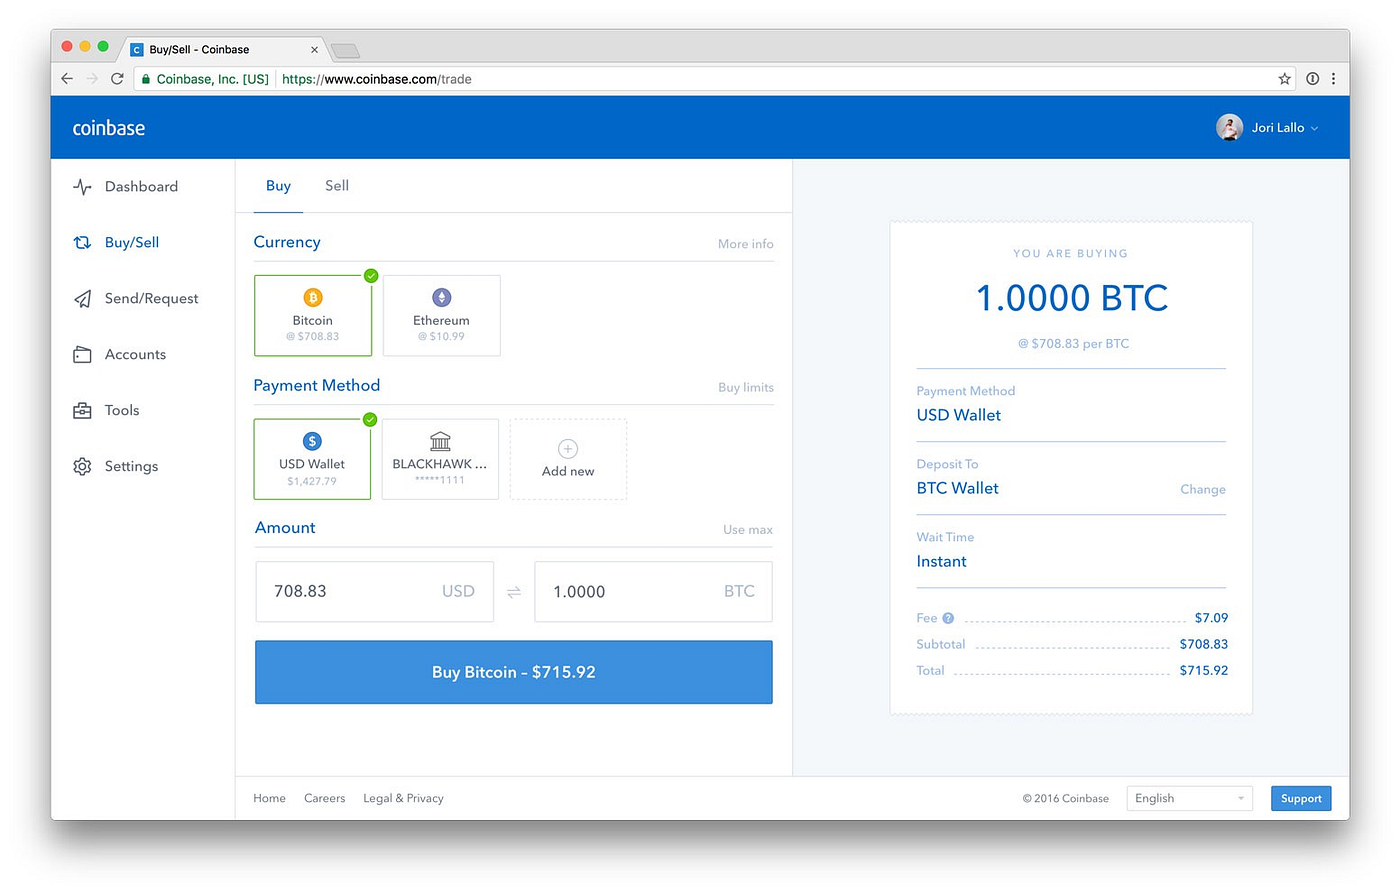Open Send/Request via the paper plane icon

tap(82, 298)
